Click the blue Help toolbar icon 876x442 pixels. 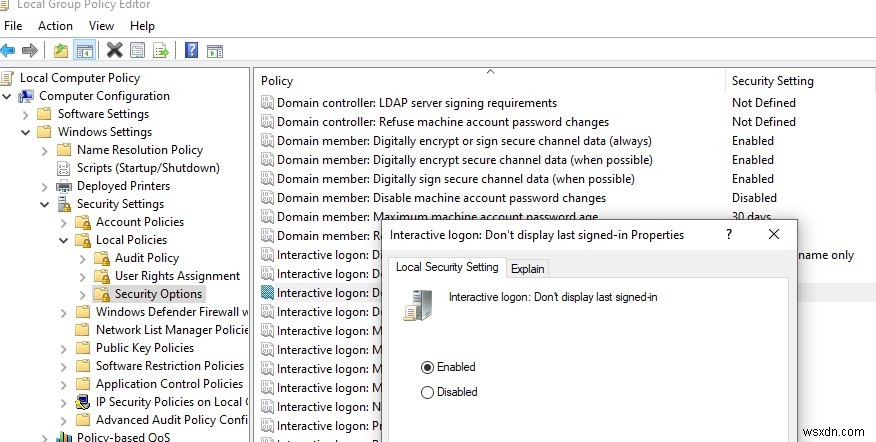[191, 50]
